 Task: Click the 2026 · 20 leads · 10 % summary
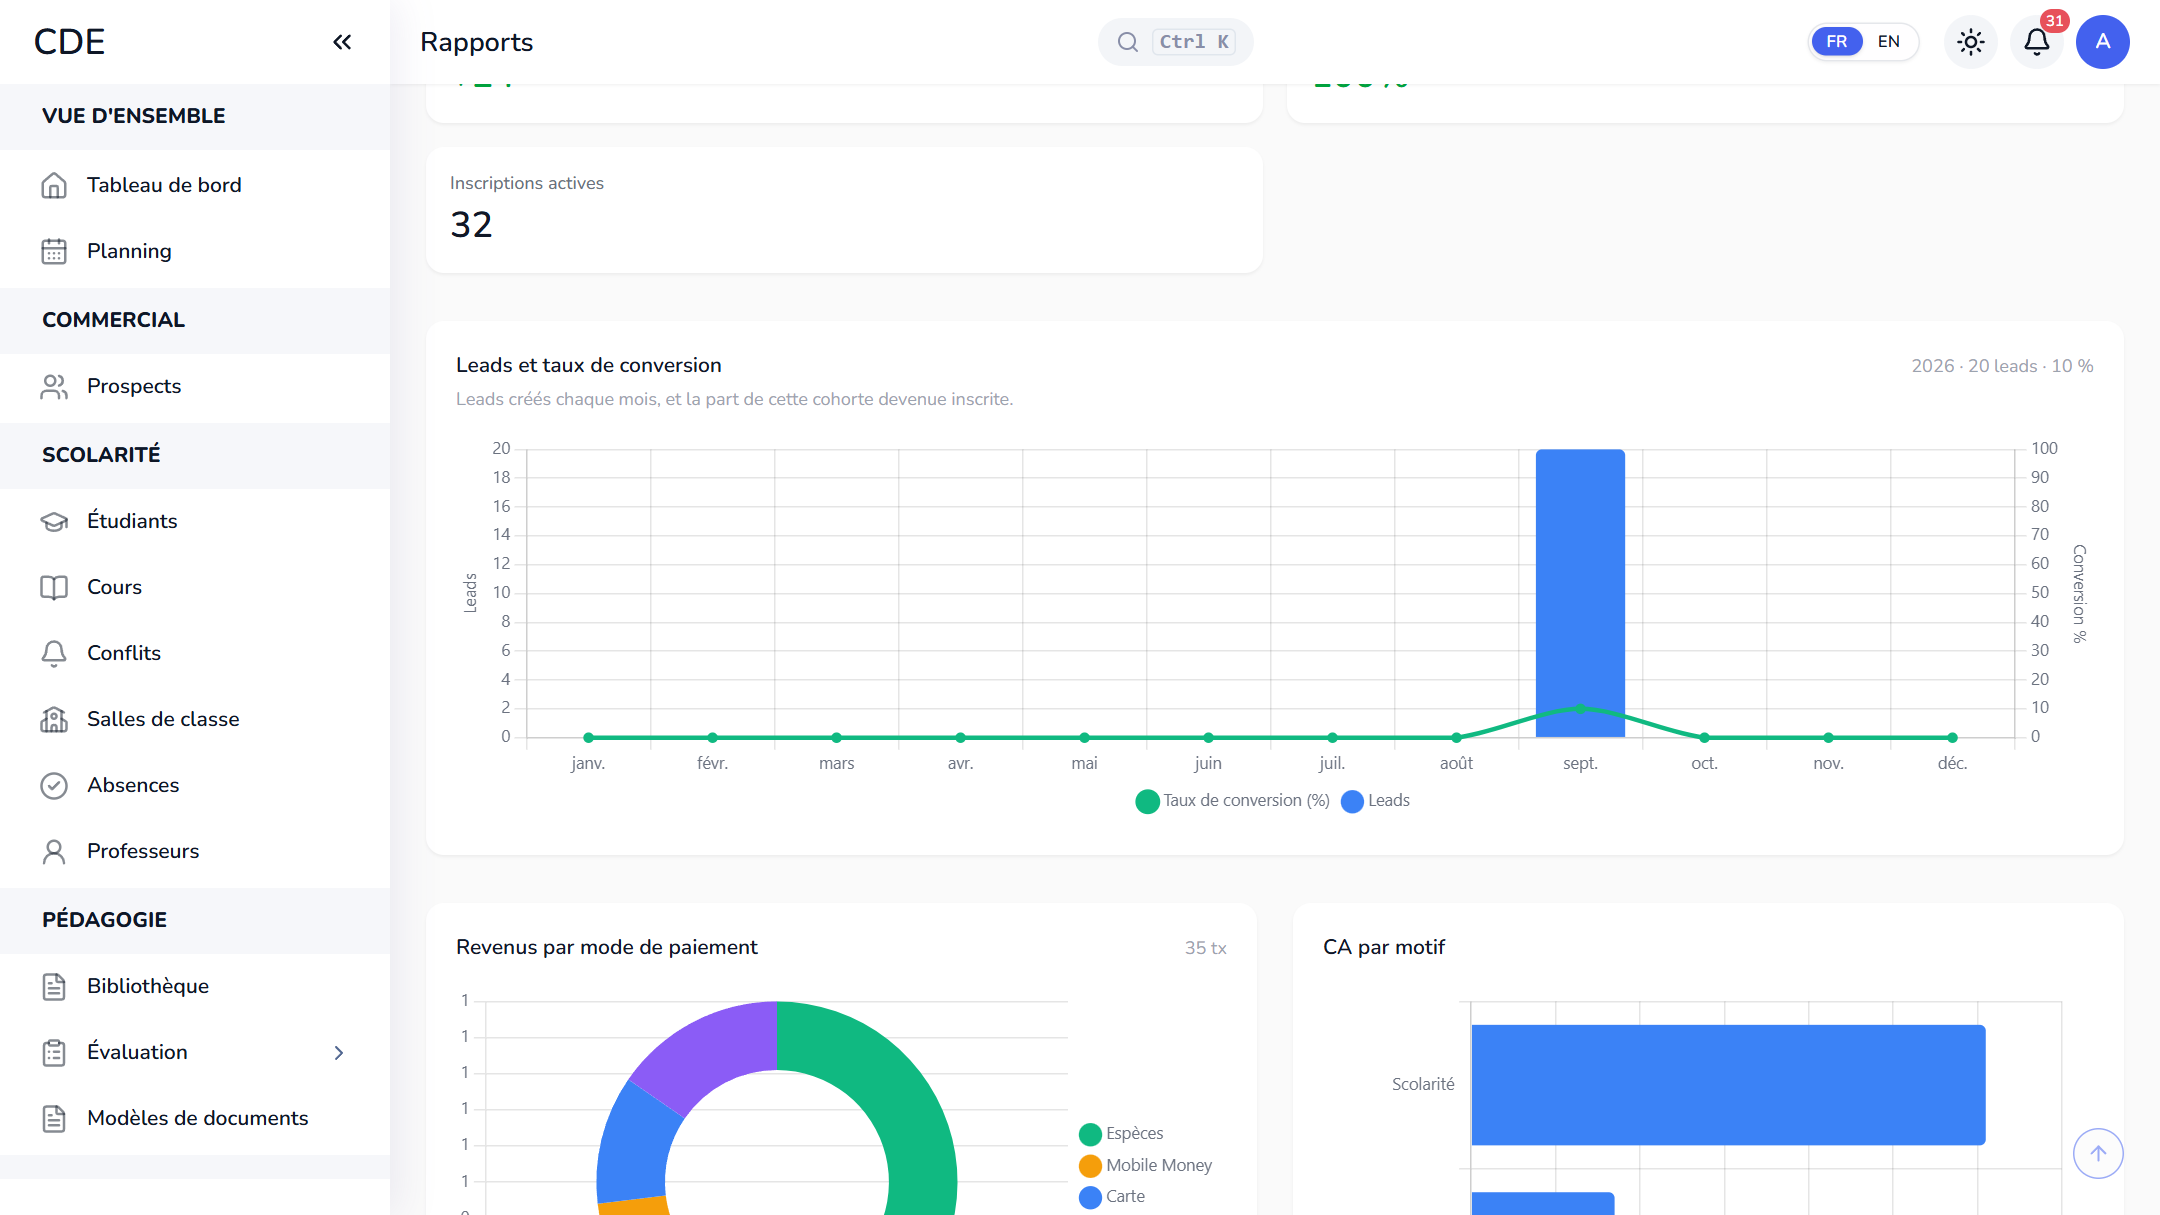(2002, 366)
